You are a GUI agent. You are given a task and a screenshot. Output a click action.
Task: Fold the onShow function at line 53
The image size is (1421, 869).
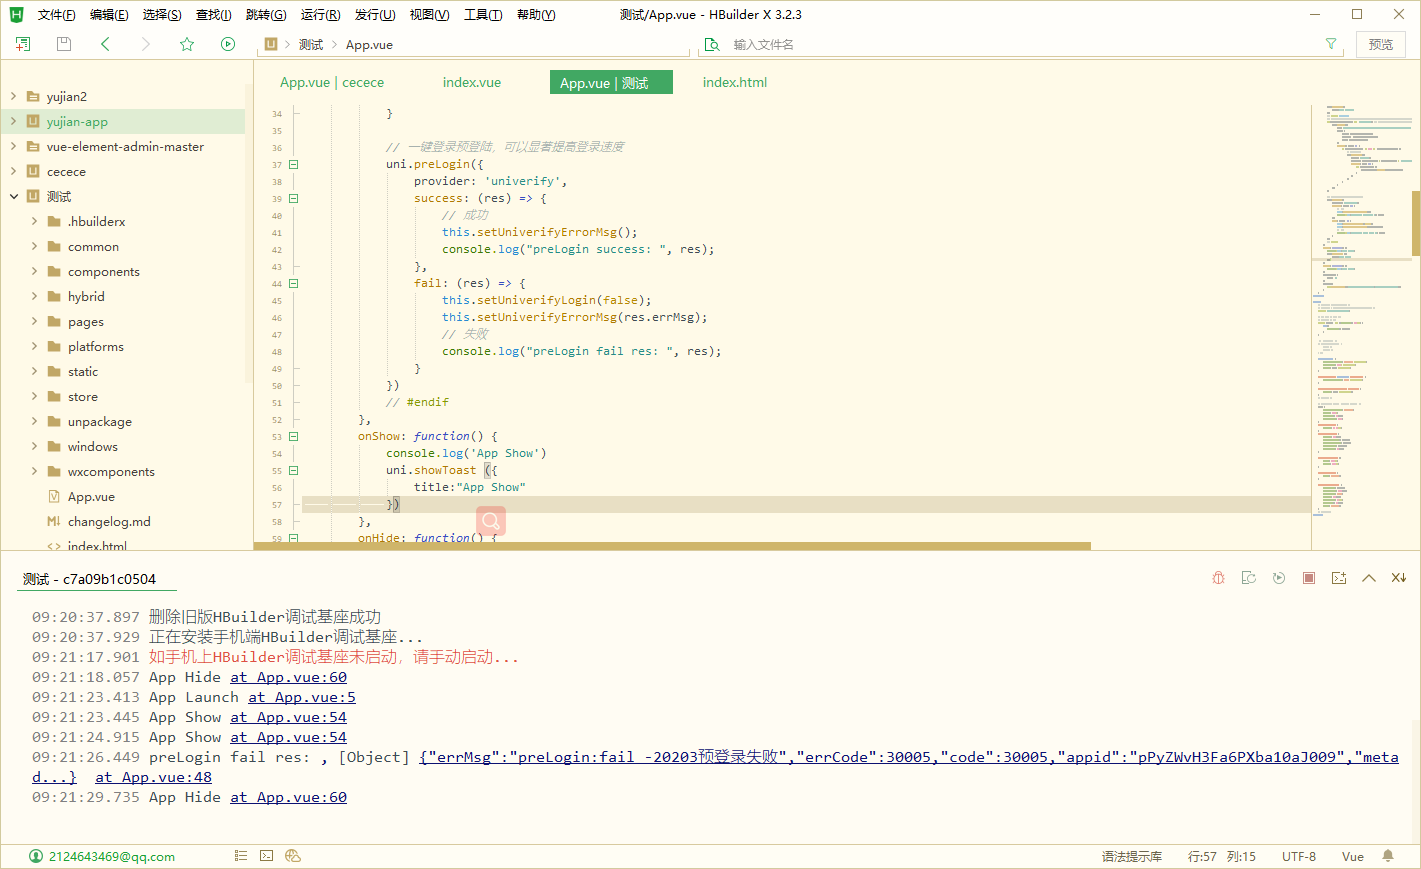[x=293, y=437]
